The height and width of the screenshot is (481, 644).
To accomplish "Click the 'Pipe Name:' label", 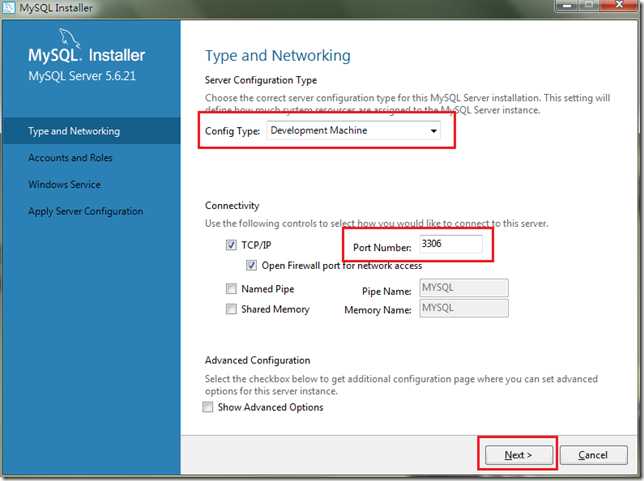I will point(386,291).
